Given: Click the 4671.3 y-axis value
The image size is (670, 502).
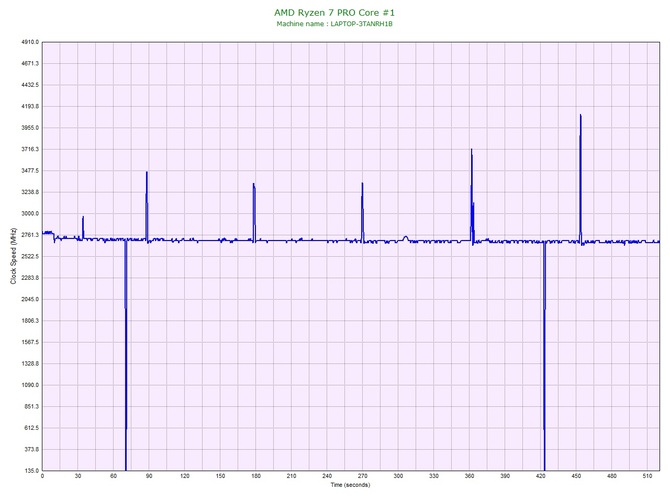Looking at the screenshot, I should (30, 64).
